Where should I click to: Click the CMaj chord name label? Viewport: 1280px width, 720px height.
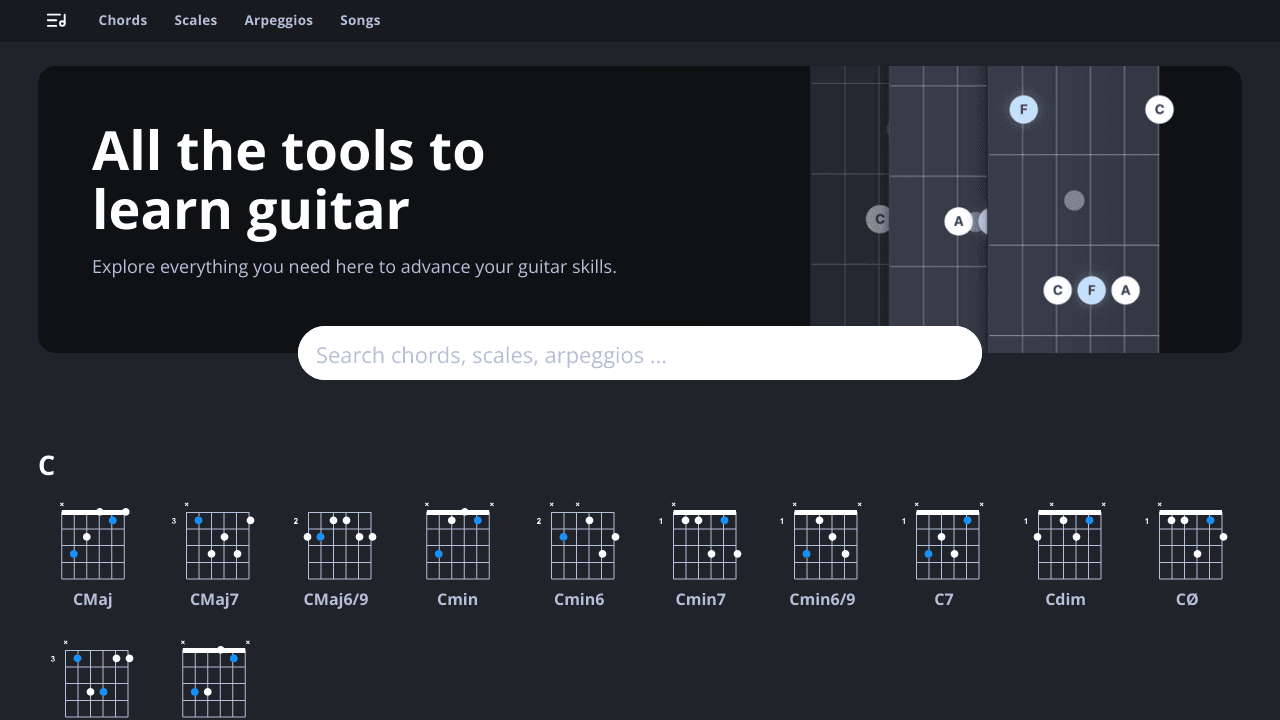[92, 599]
